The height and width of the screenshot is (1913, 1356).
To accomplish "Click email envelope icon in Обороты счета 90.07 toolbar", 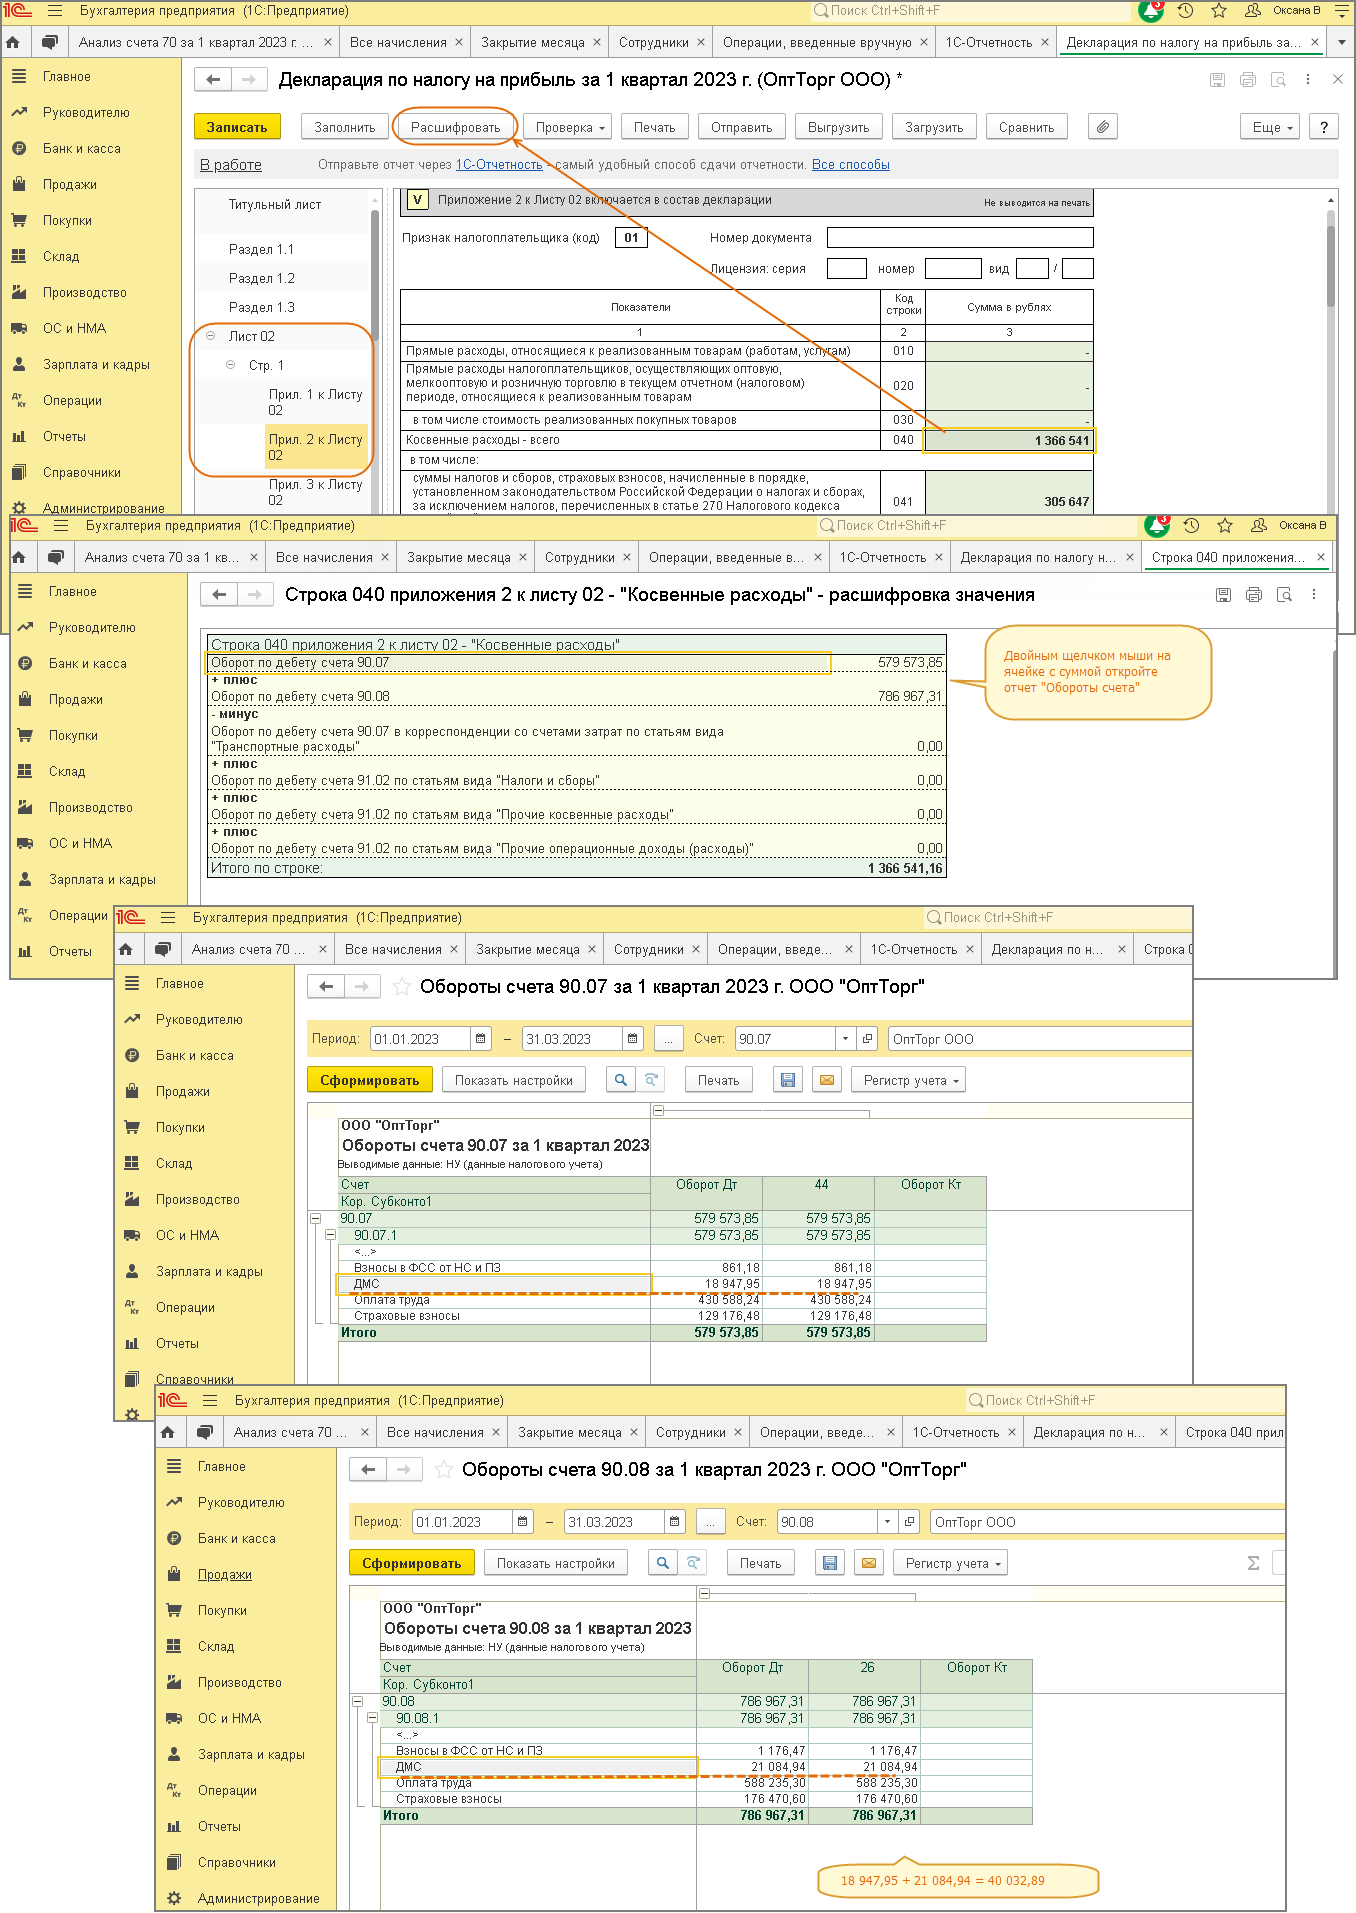I will (826, 1080).
